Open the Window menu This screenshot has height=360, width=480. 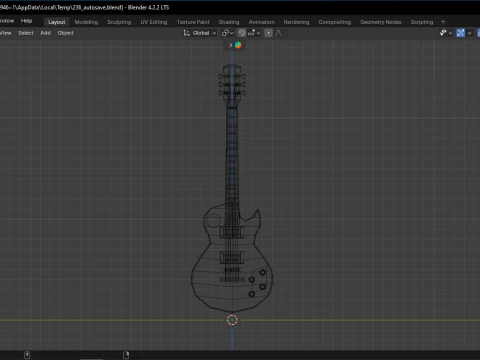click(x=7, y=21)
